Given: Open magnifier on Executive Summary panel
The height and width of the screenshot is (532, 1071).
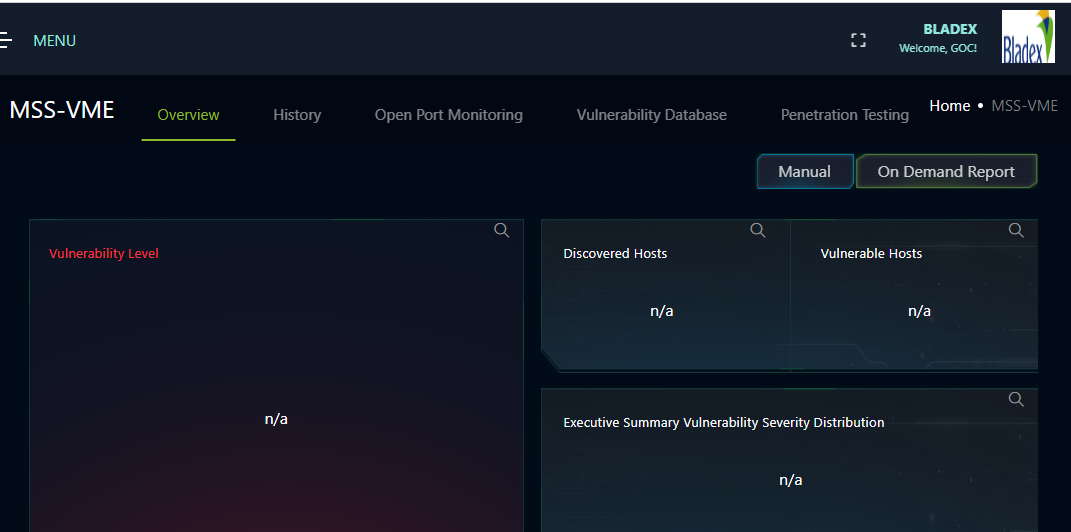Looking at the screenshot, I should click(1016, 400).
